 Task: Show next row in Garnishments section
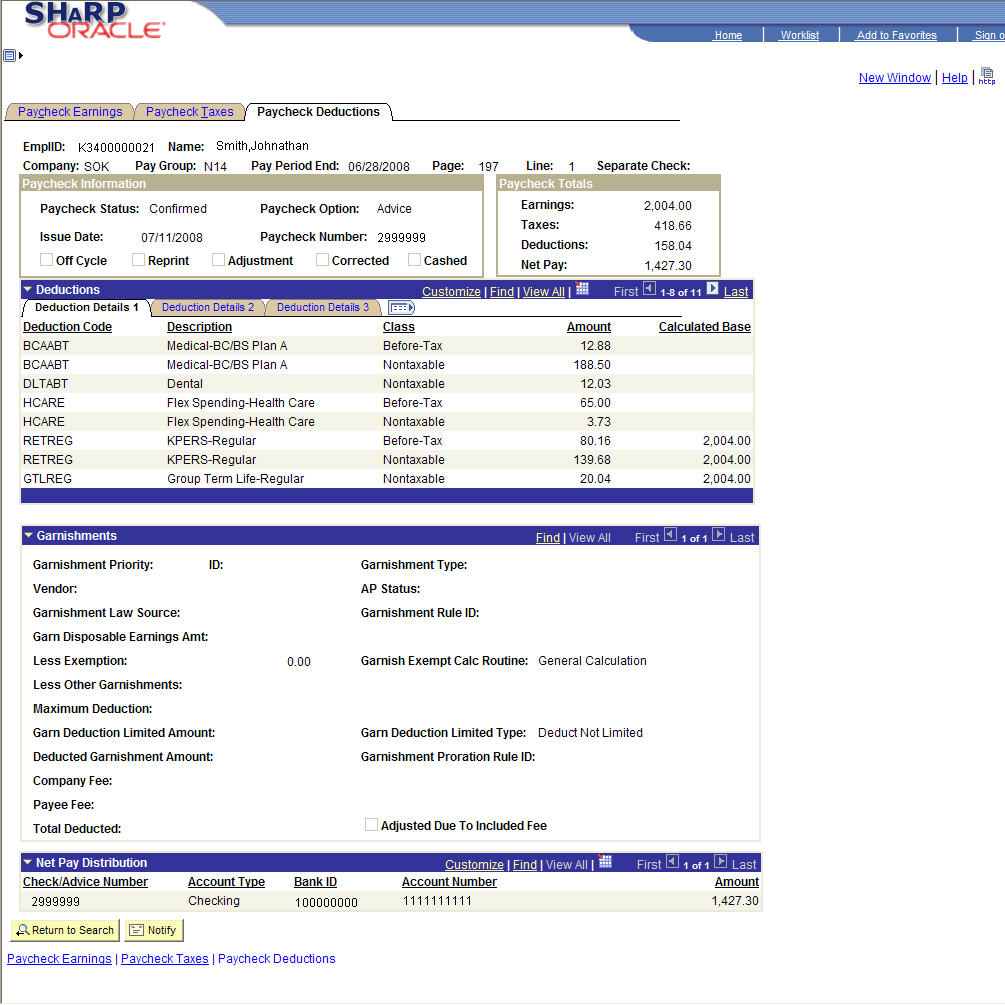pyautogui.click(x=720, y=536)
